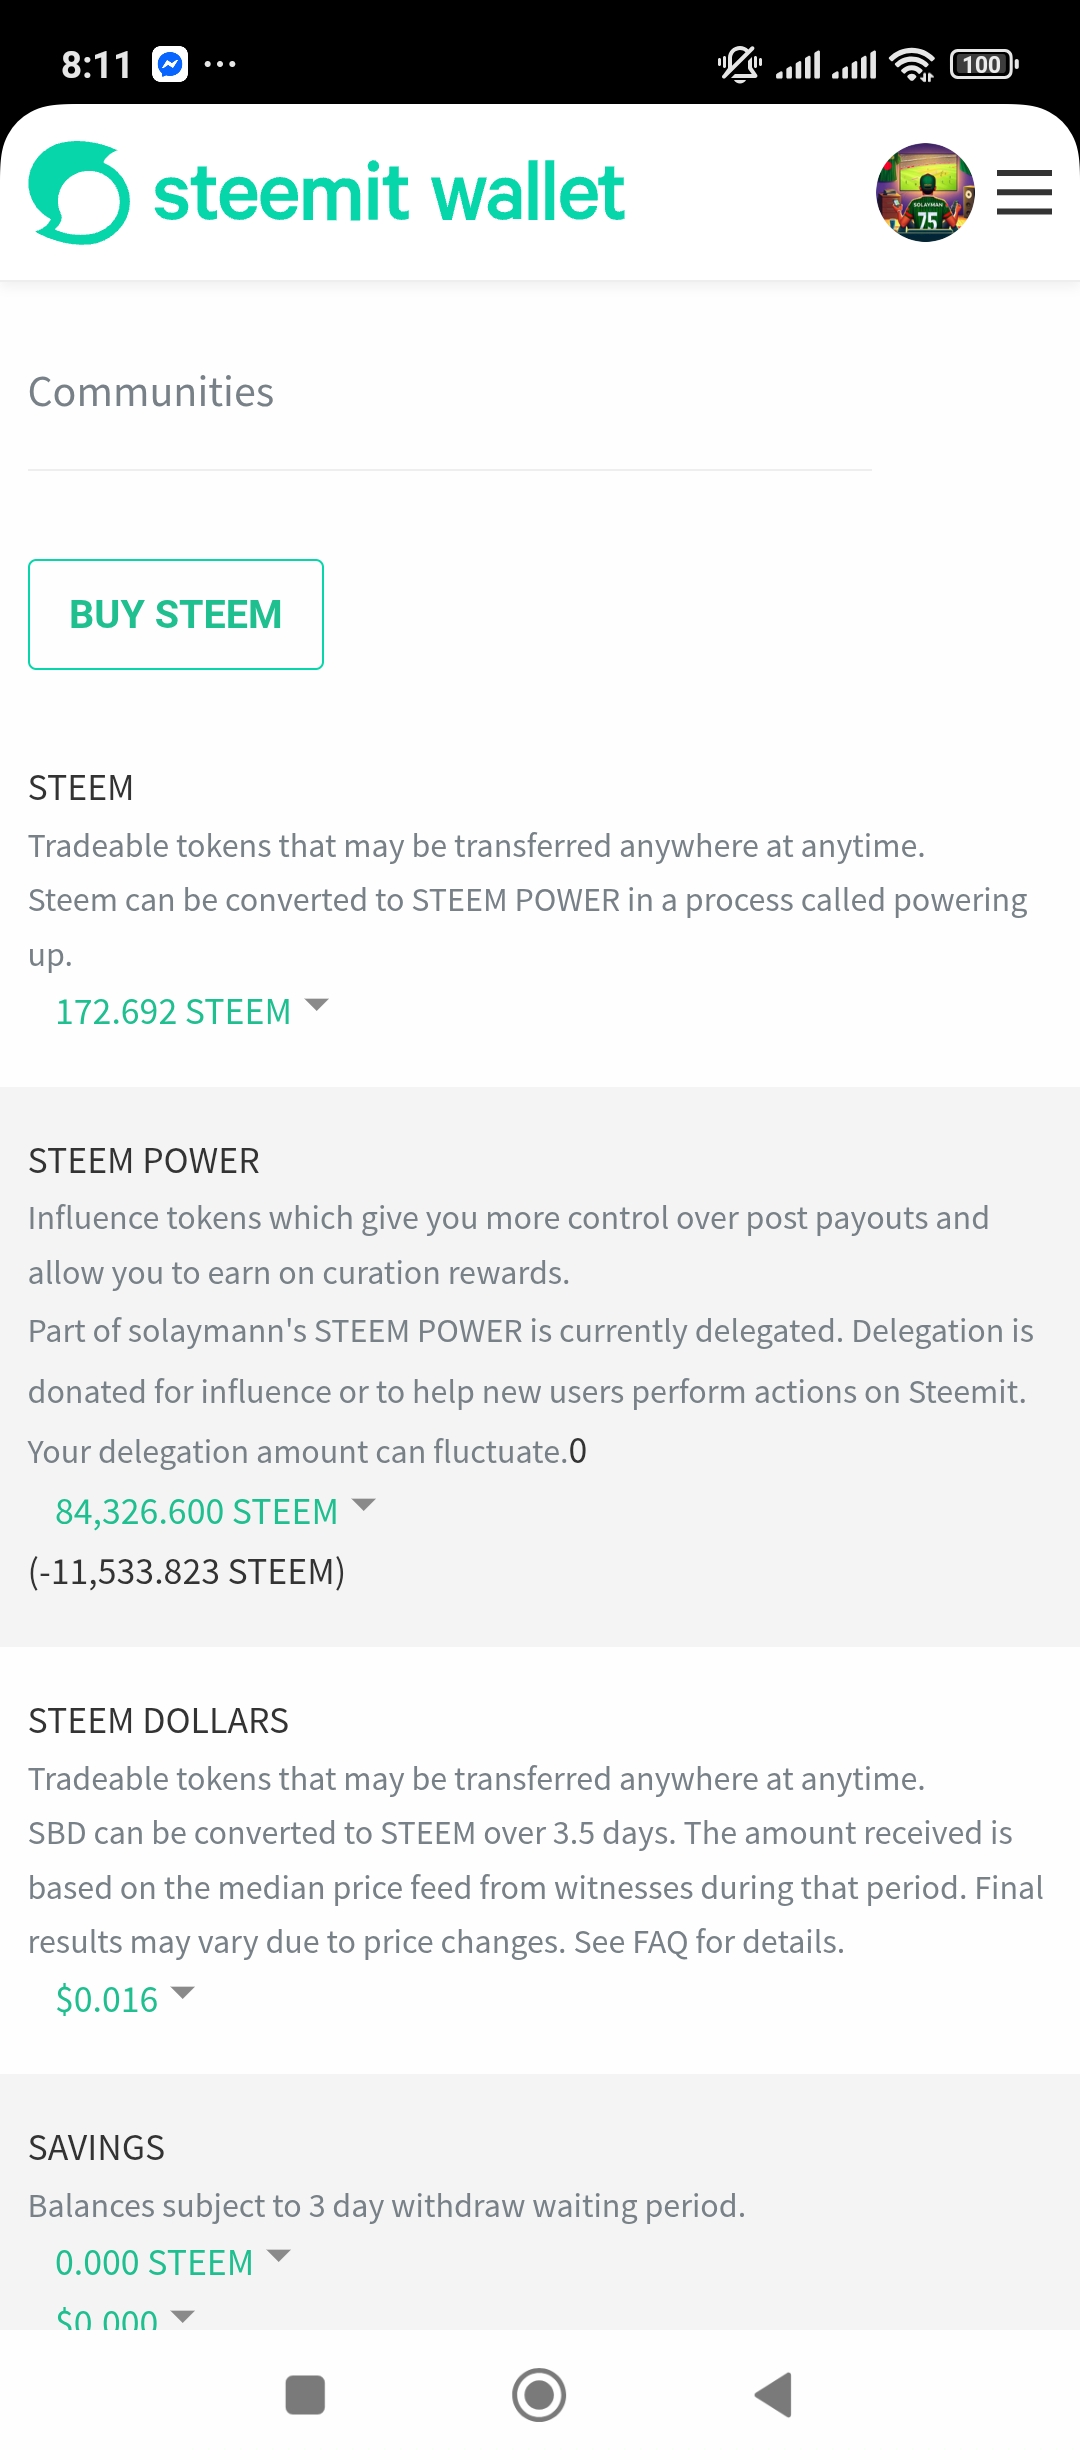
Task: Tap the delegated (-11,533.823 STEEM) amount
Action: [x=187, y=1571]
